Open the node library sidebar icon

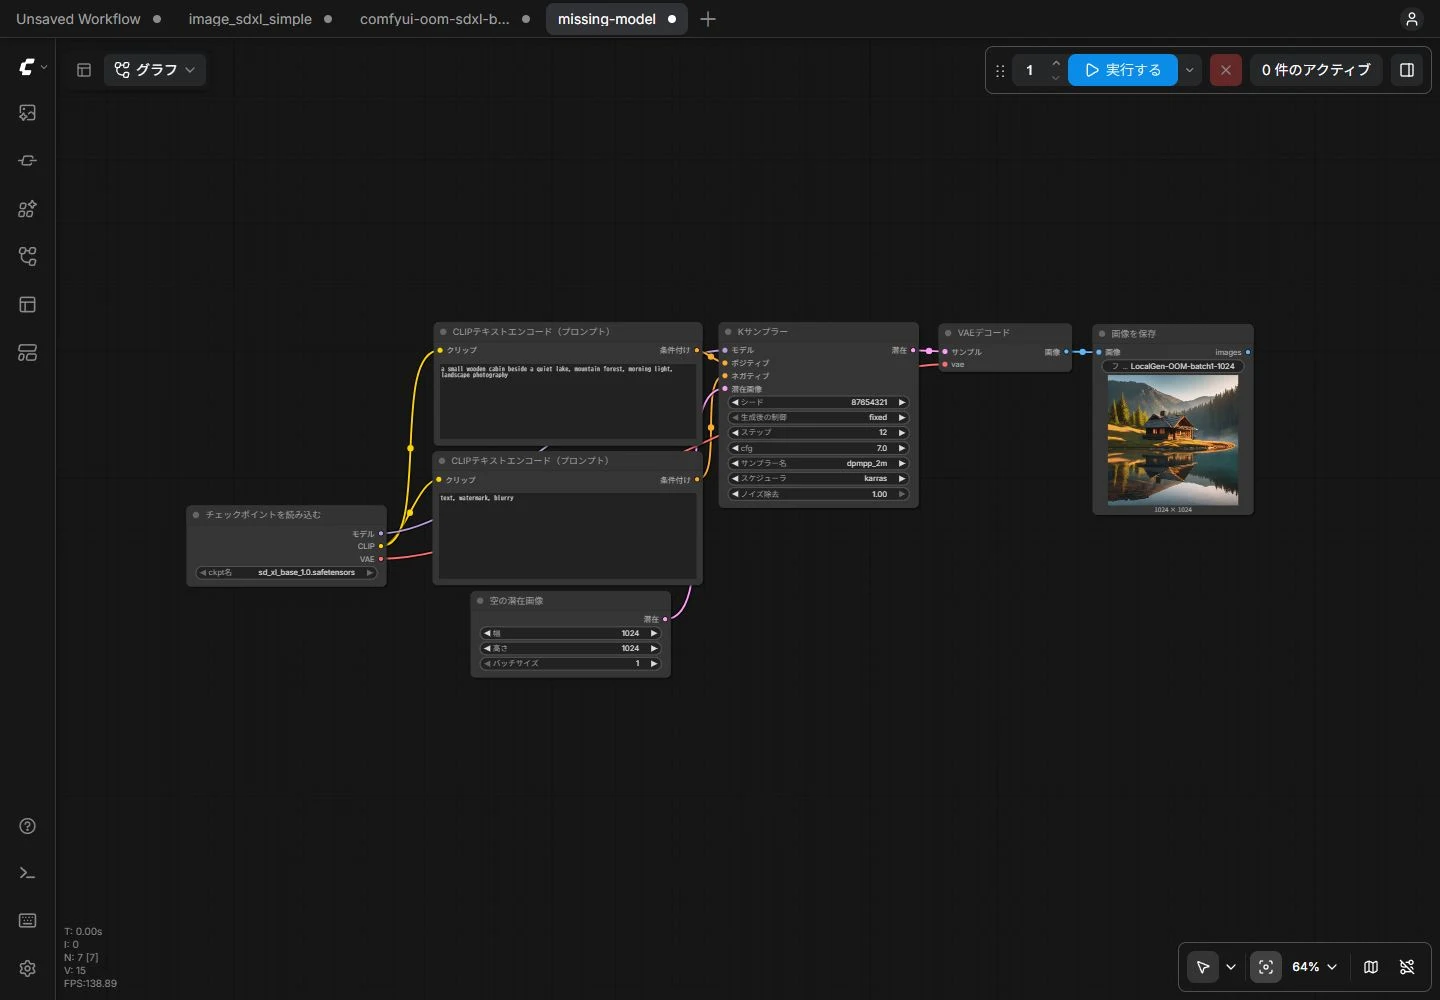[x=27, y=209]
